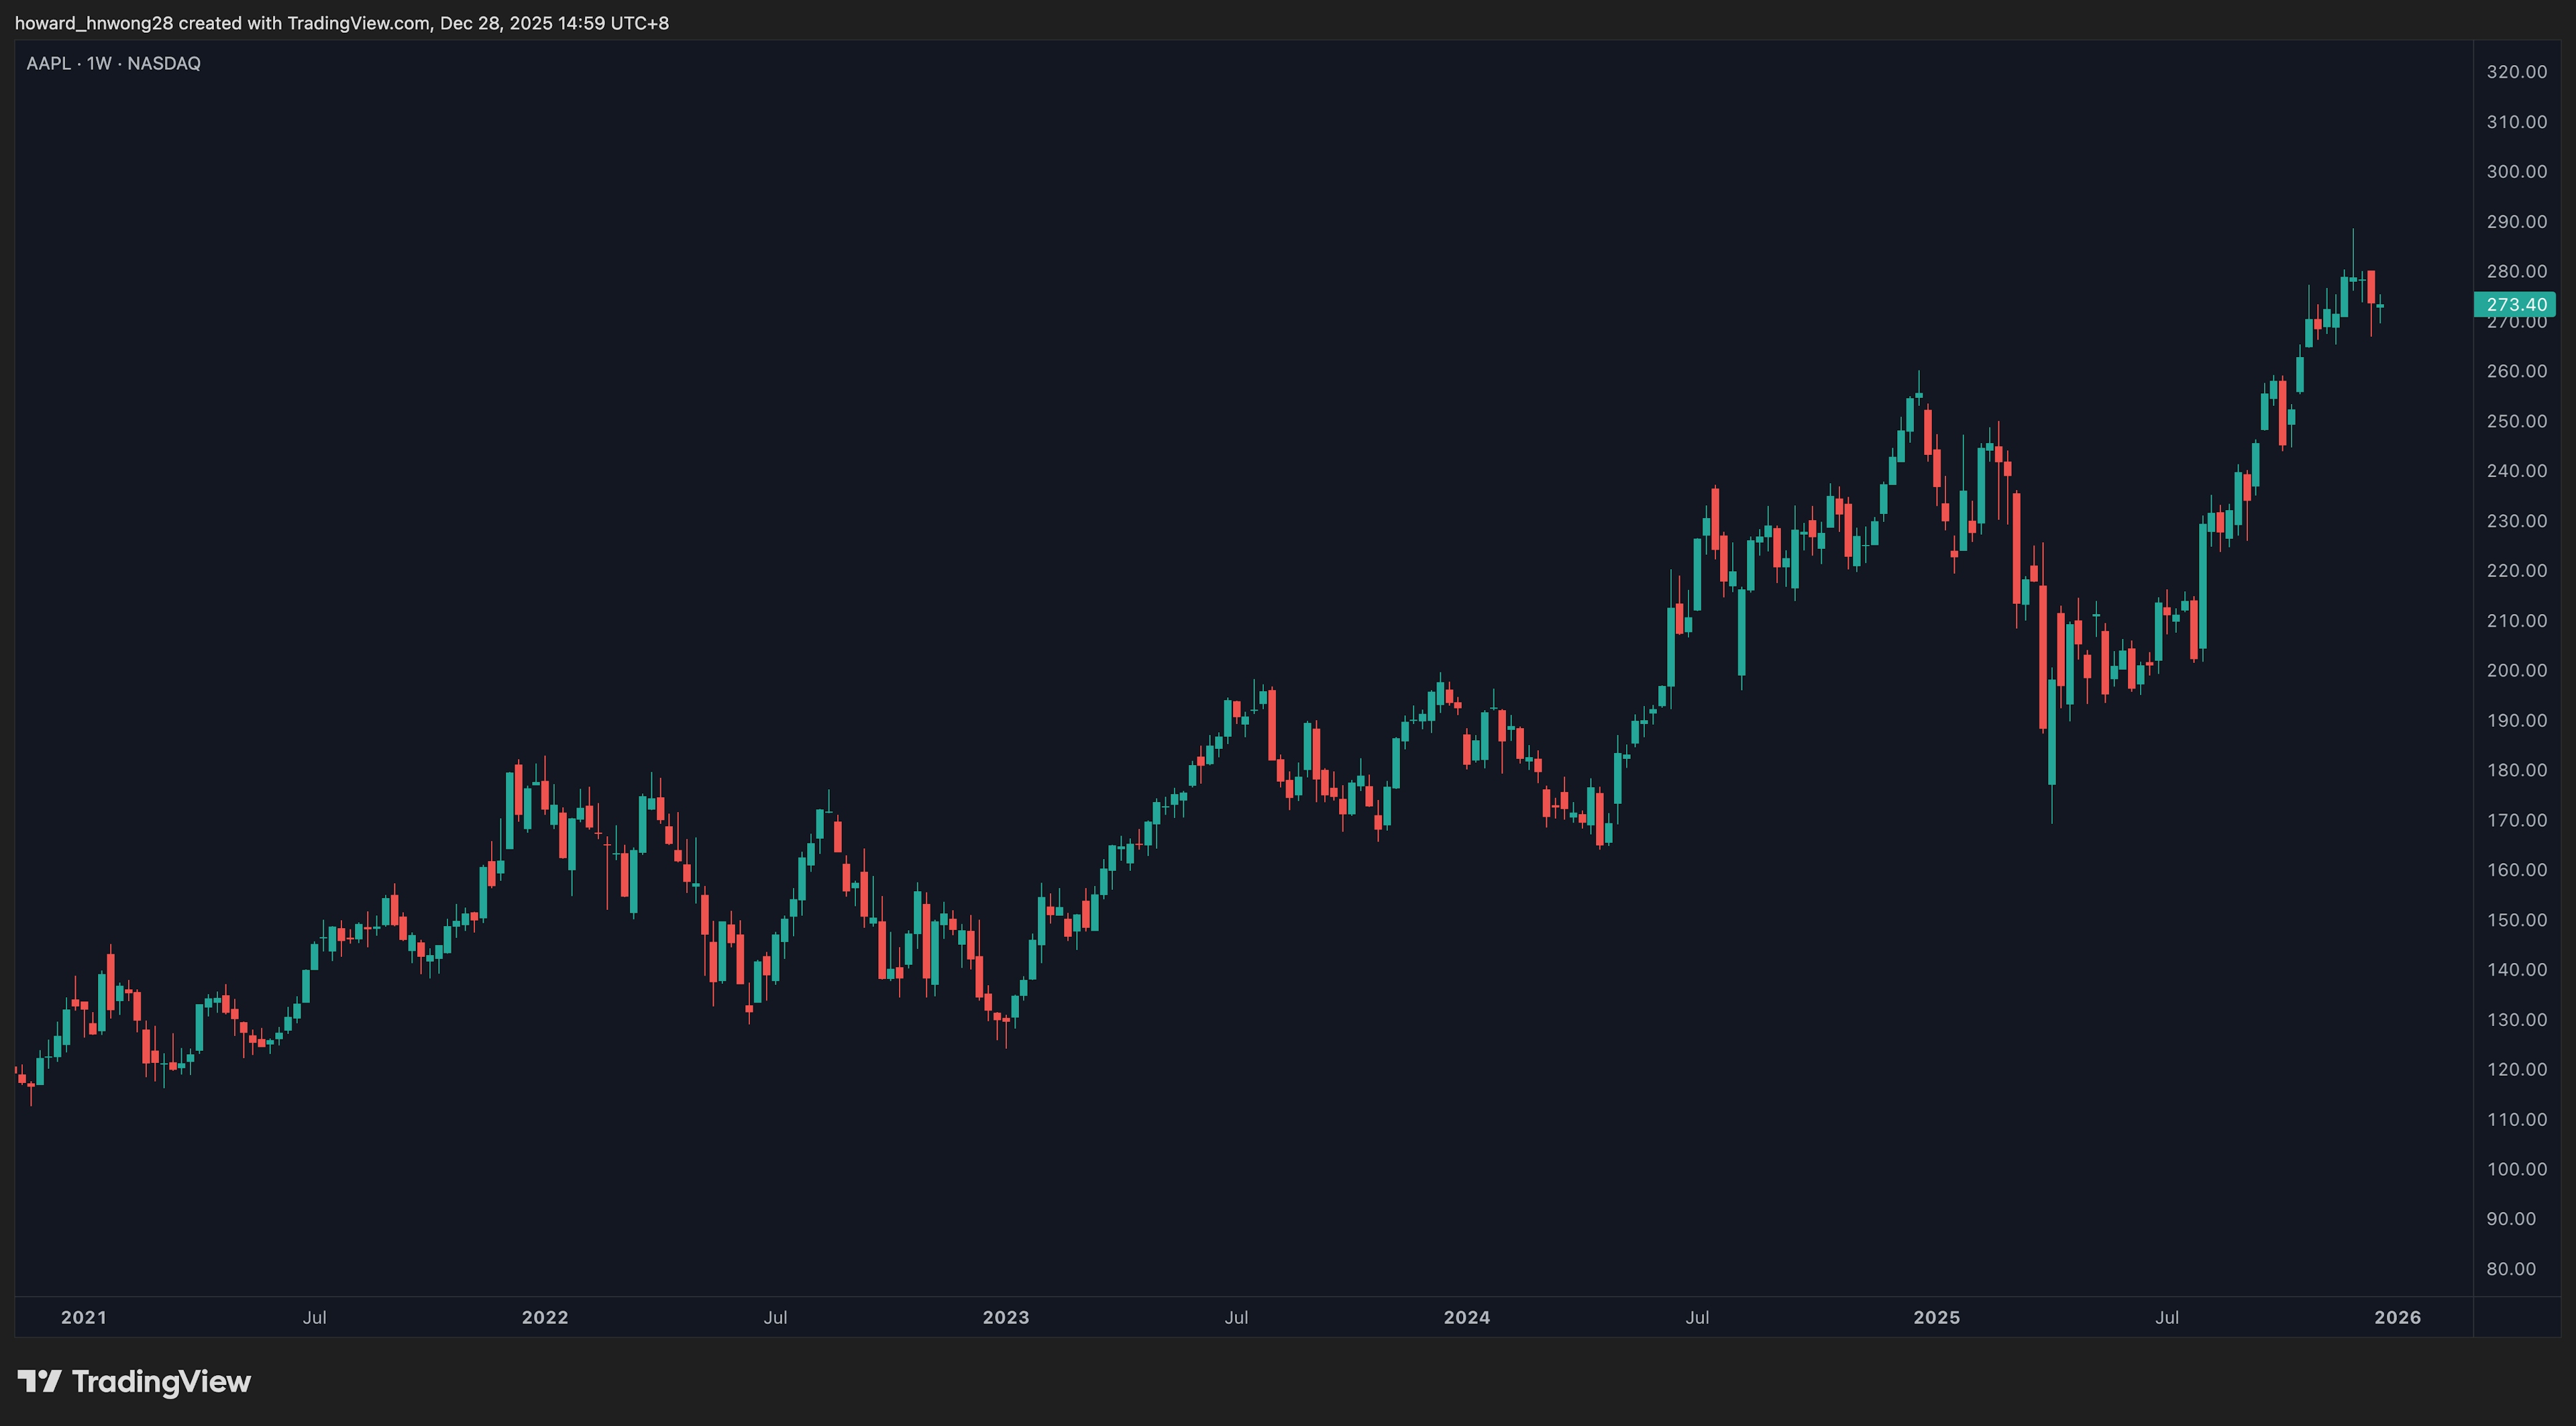Click the 200.00 price axis label
The image size is (2576, 1426).
point(2516,670)
